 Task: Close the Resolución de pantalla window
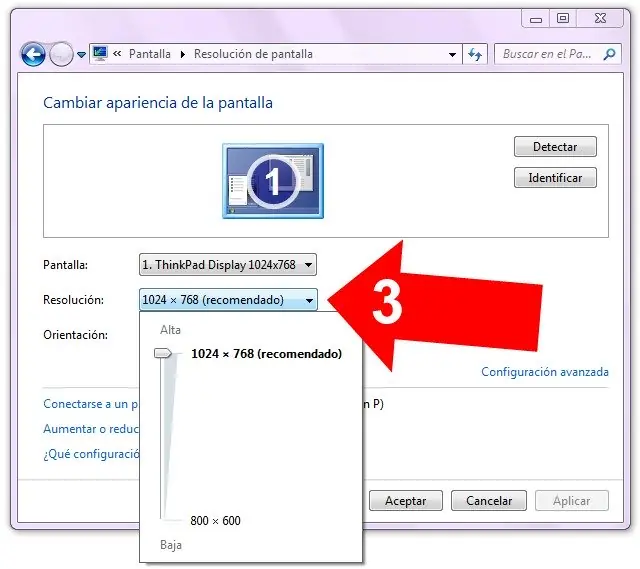coord(600,19)
